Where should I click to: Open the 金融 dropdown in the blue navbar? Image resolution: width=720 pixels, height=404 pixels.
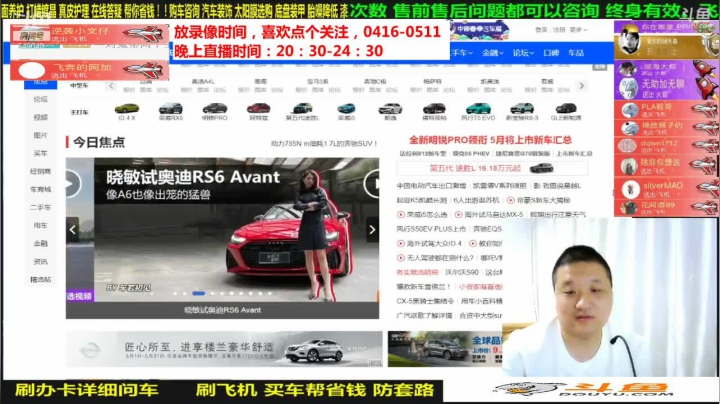coord(492,53)
